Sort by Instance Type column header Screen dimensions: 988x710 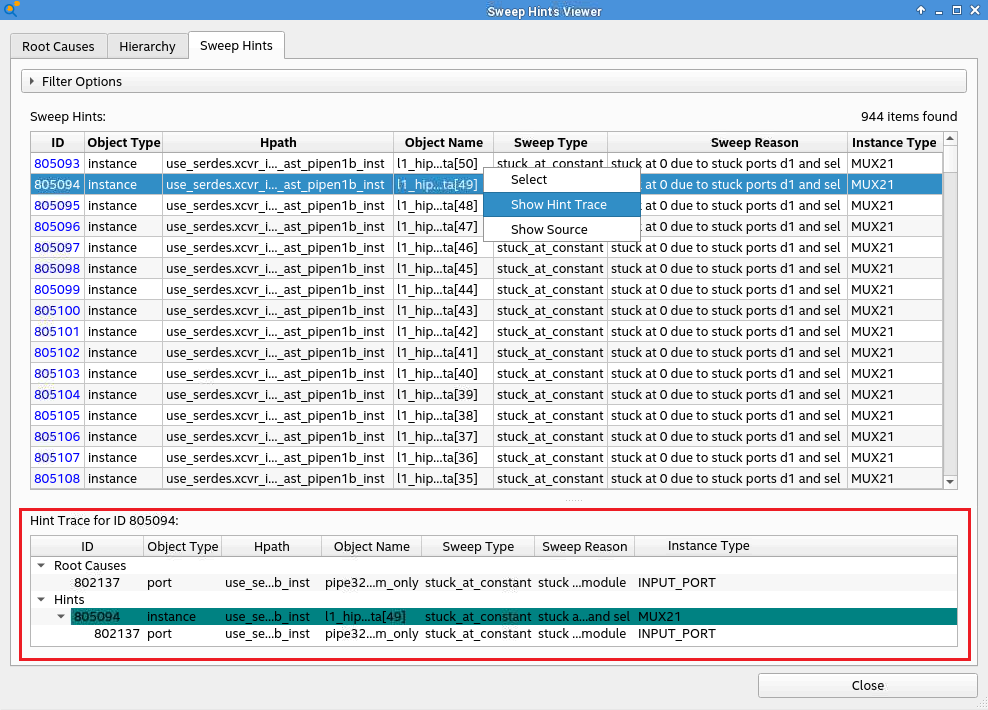pyautogui.click(x=893, y=142)
